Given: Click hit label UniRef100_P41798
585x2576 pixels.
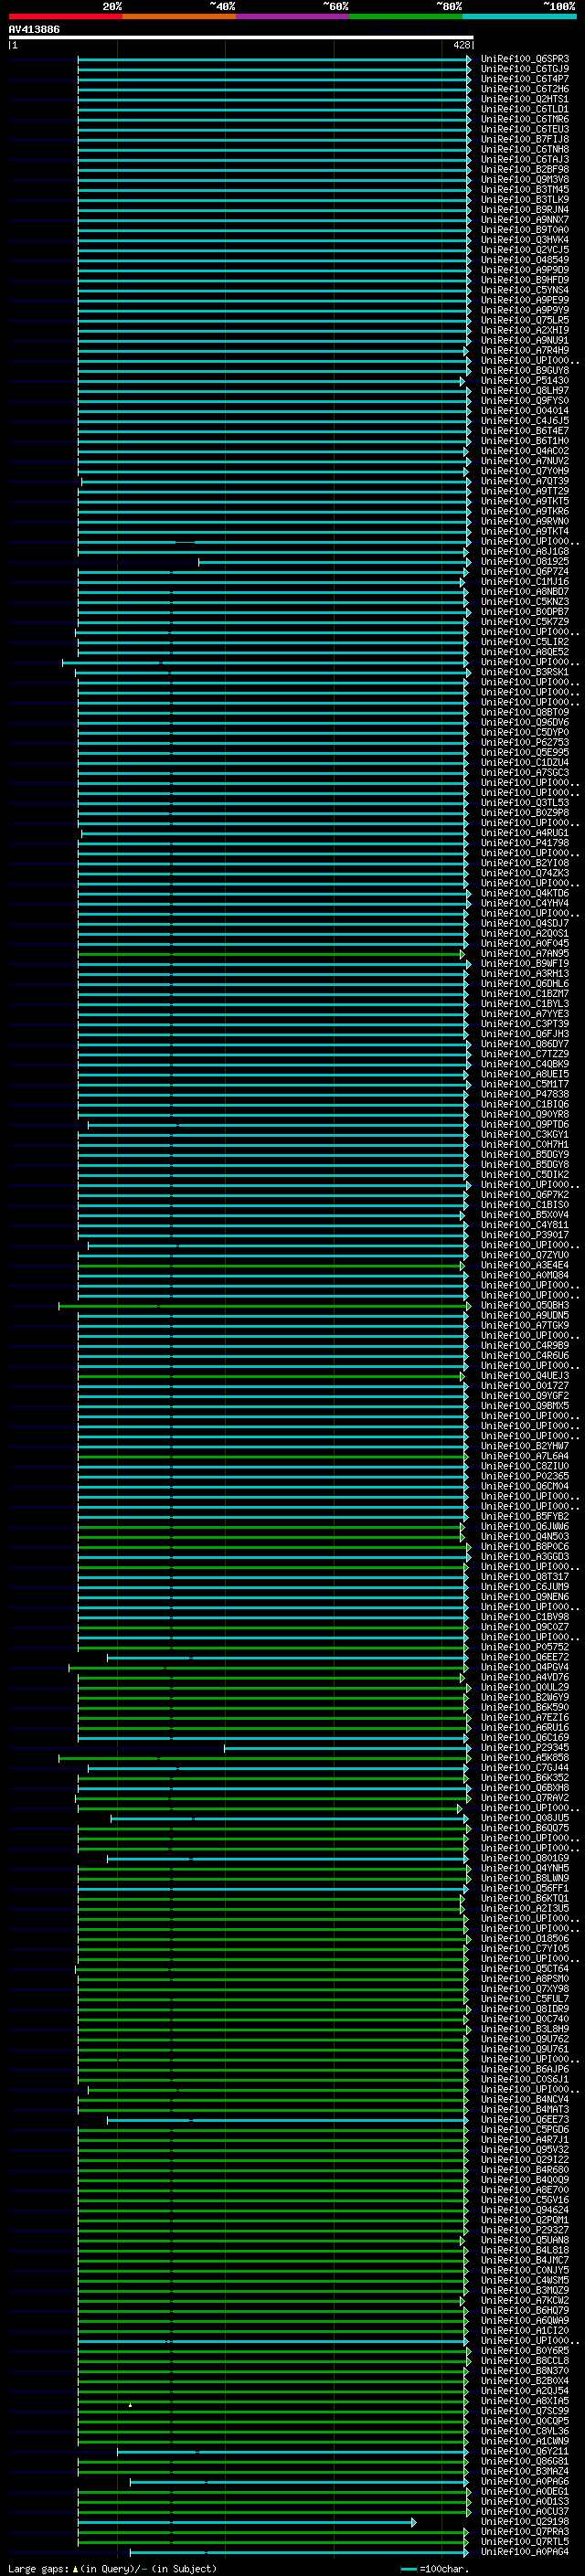Looking at the screenshot, I should (x=525, y=843).
